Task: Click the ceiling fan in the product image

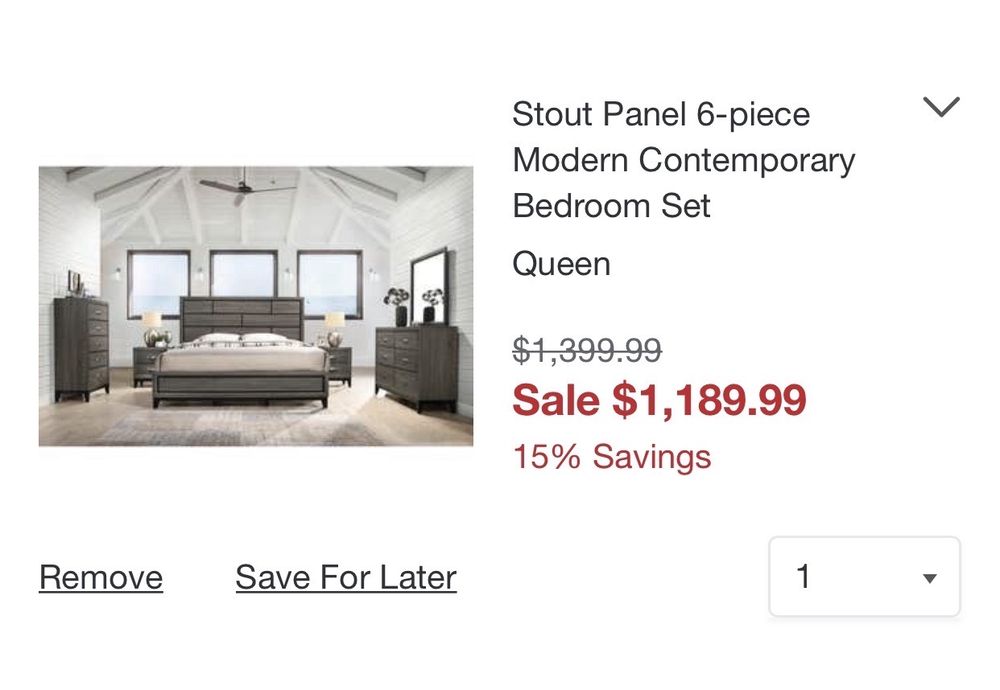Action: click(239, 186)
